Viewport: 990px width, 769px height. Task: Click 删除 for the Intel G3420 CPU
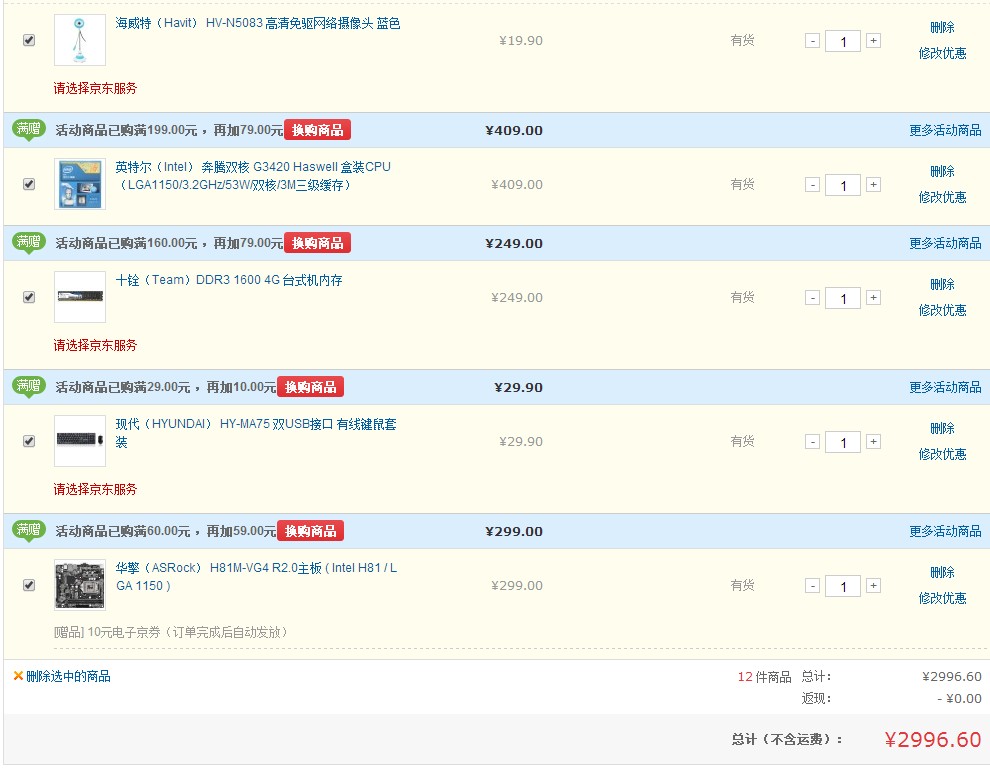(942, 171)
